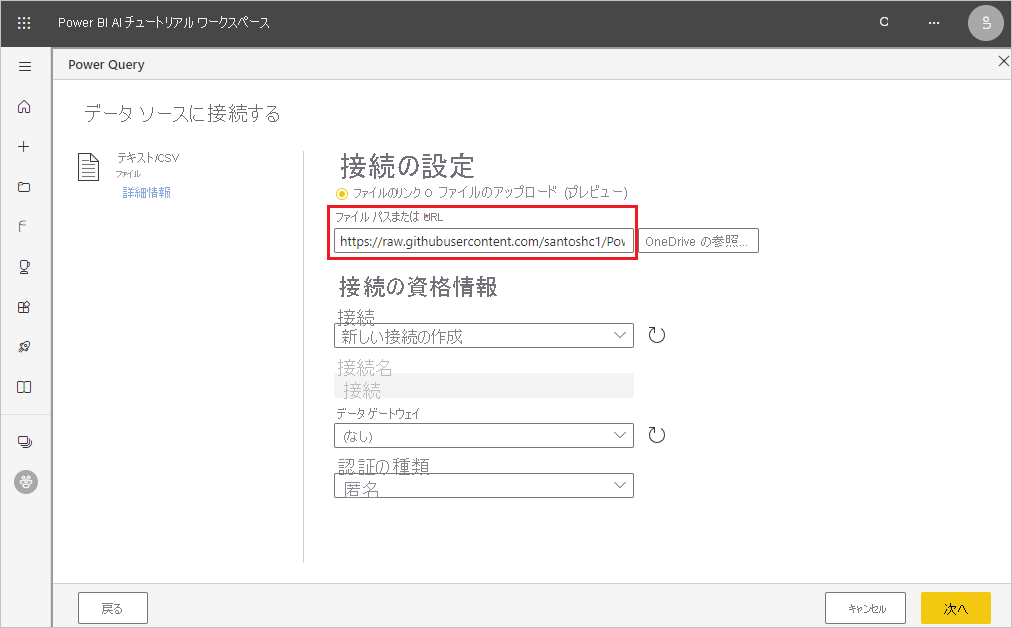
Task: Open the data hub icon below Browse
Action: pyautogui.click(x=23, y=227)
